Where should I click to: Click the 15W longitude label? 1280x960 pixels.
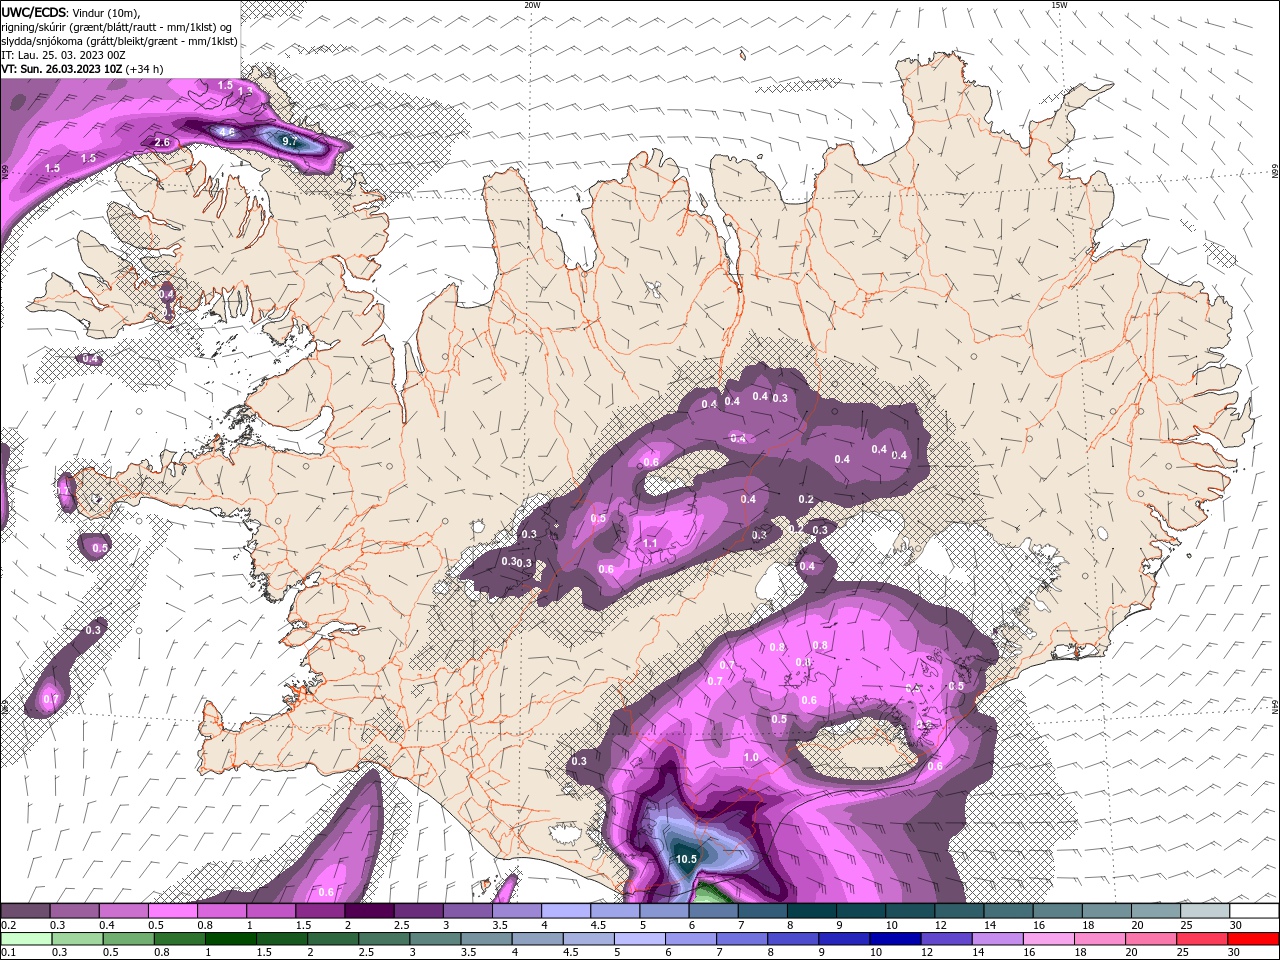click(x=1059, y=5)
